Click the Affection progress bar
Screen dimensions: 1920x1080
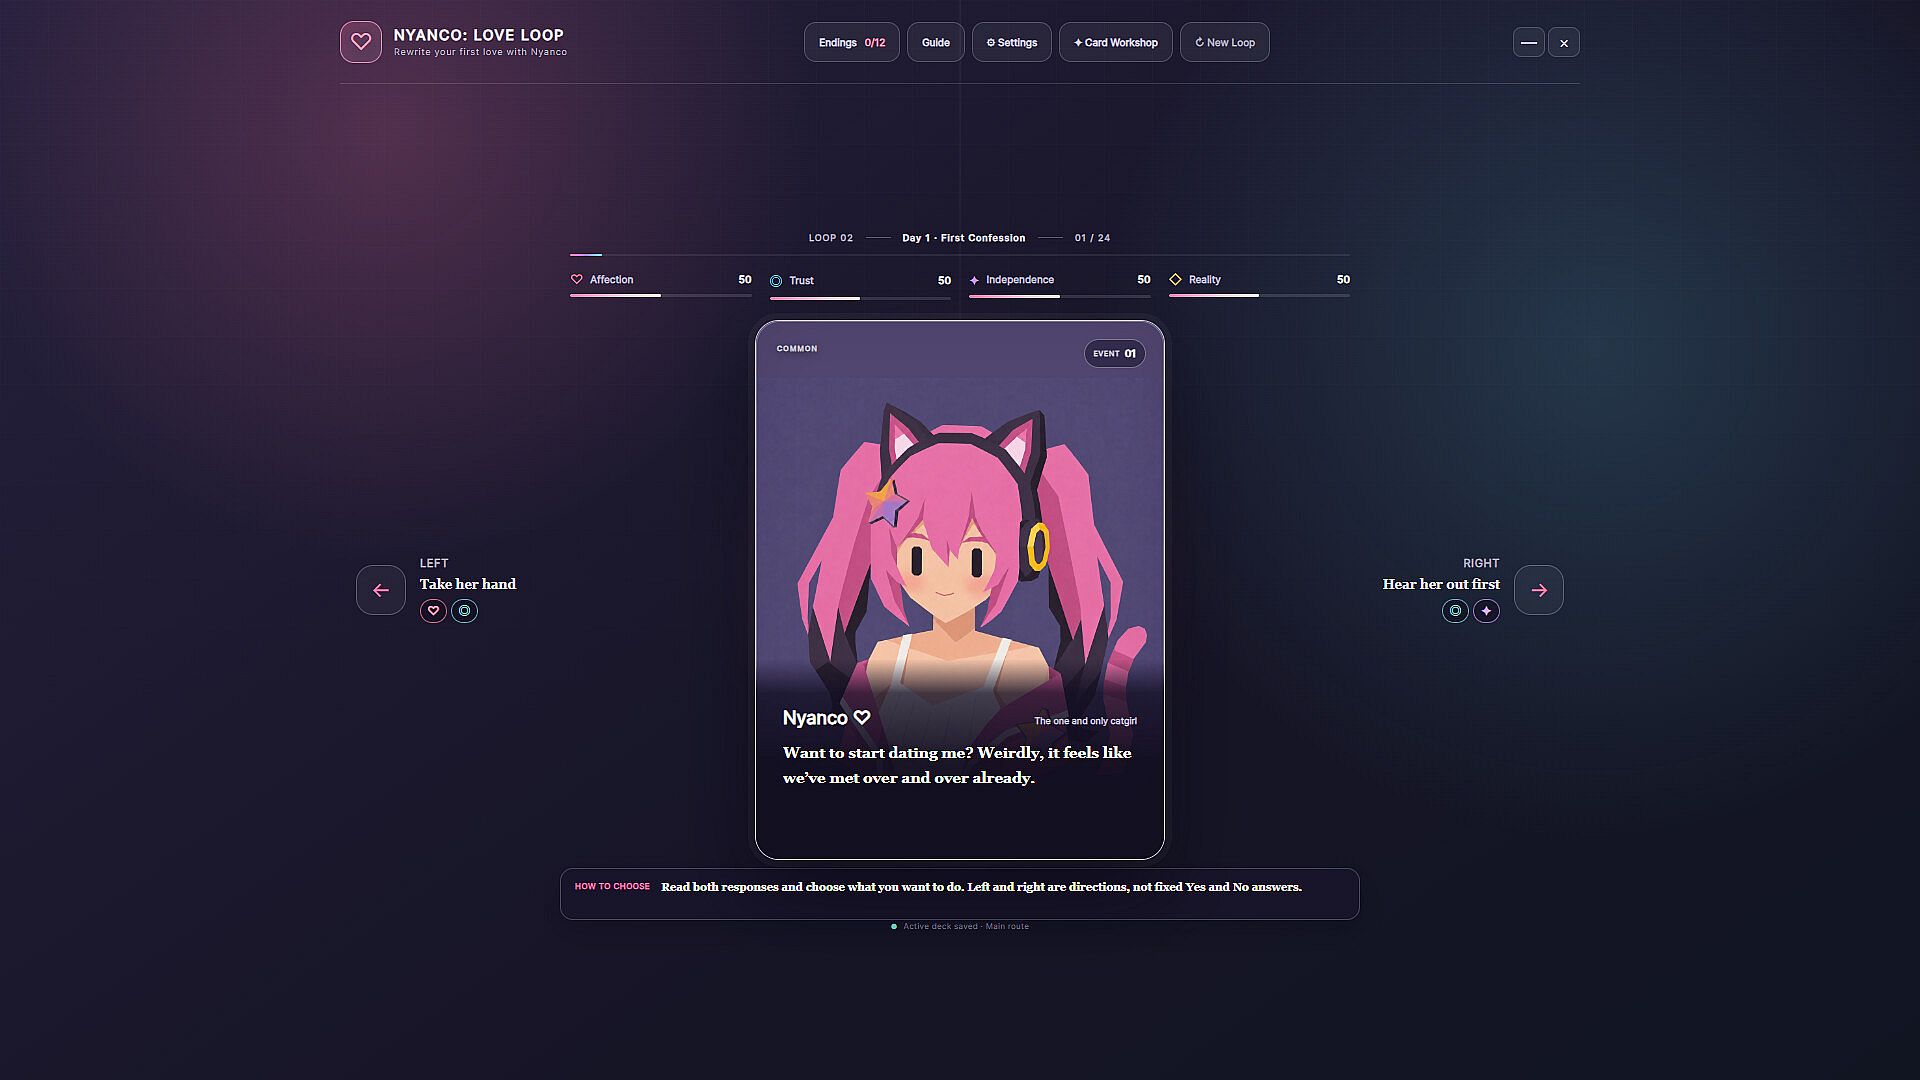(660, 296)
